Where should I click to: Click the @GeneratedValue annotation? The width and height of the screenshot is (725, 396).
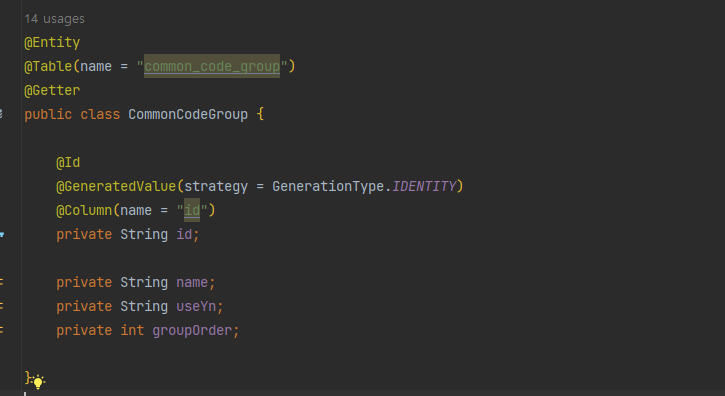[x=116, y=186]
